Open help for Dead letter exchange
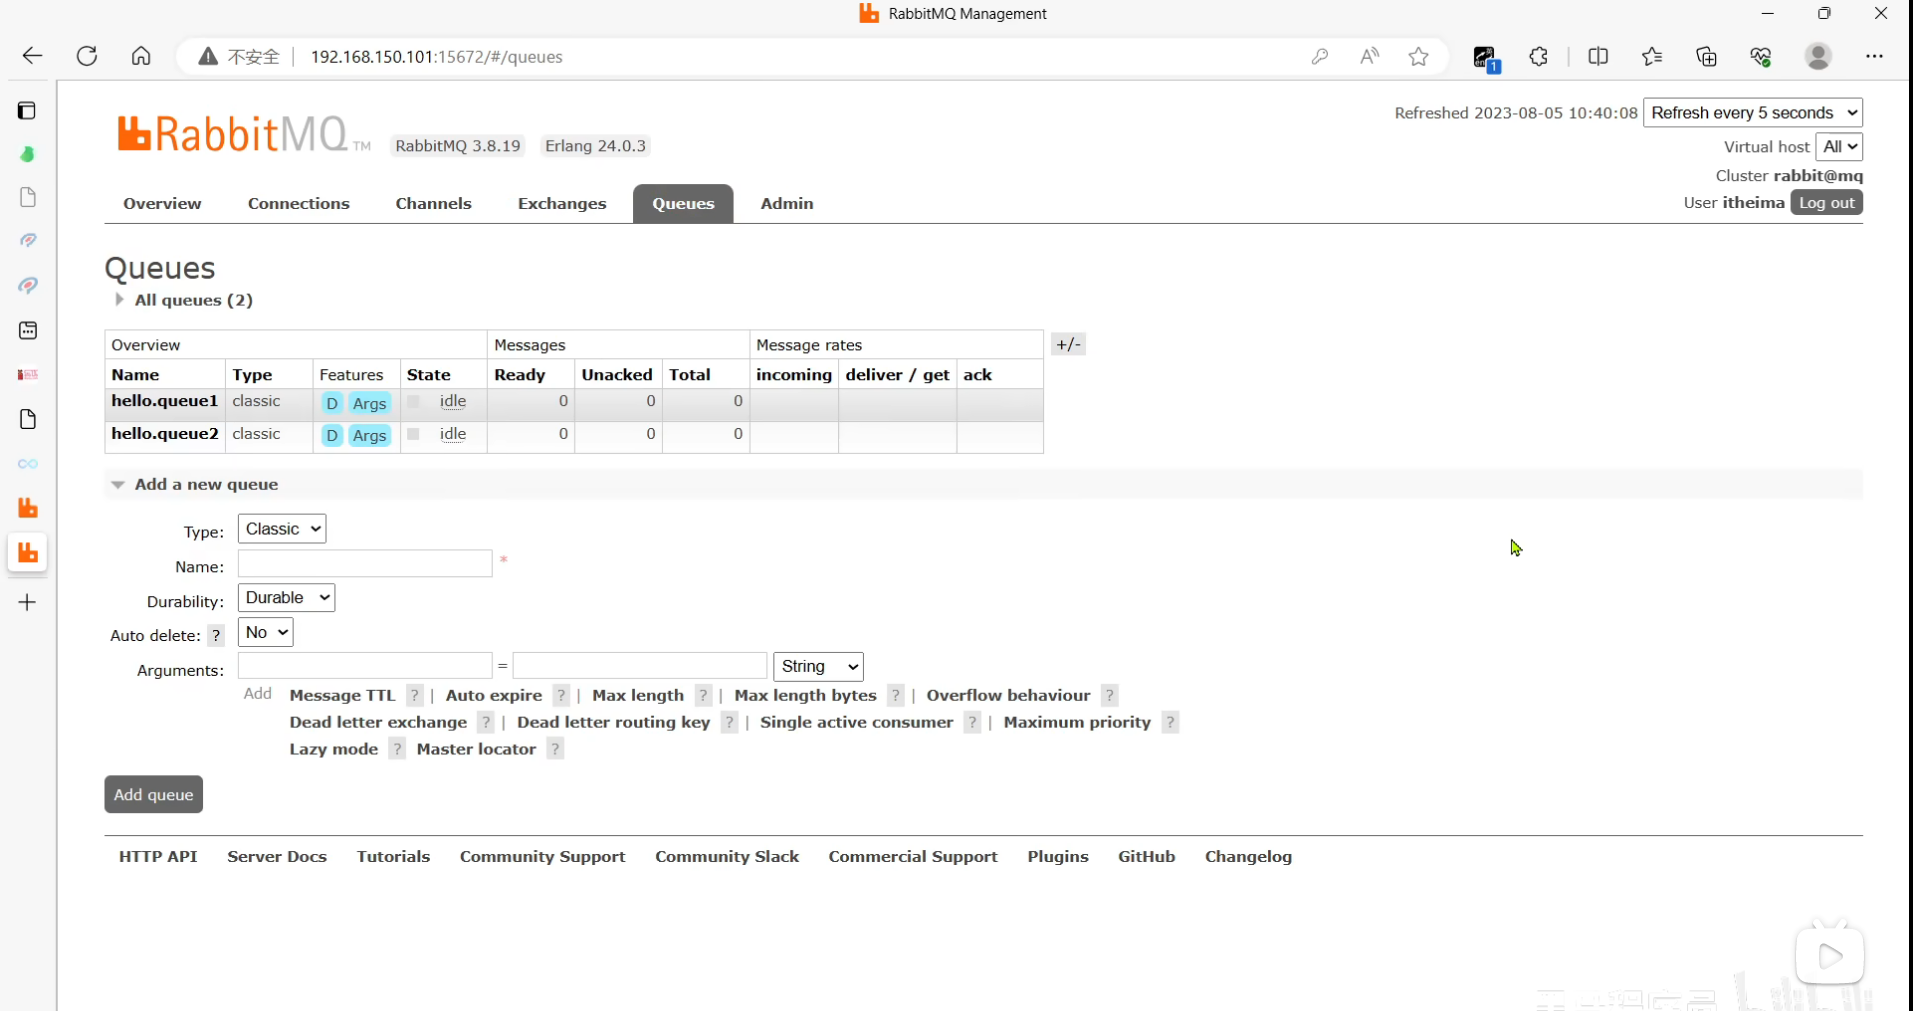The height and width of the screenshot is (1011, 1913). click(x=486, y=722)
